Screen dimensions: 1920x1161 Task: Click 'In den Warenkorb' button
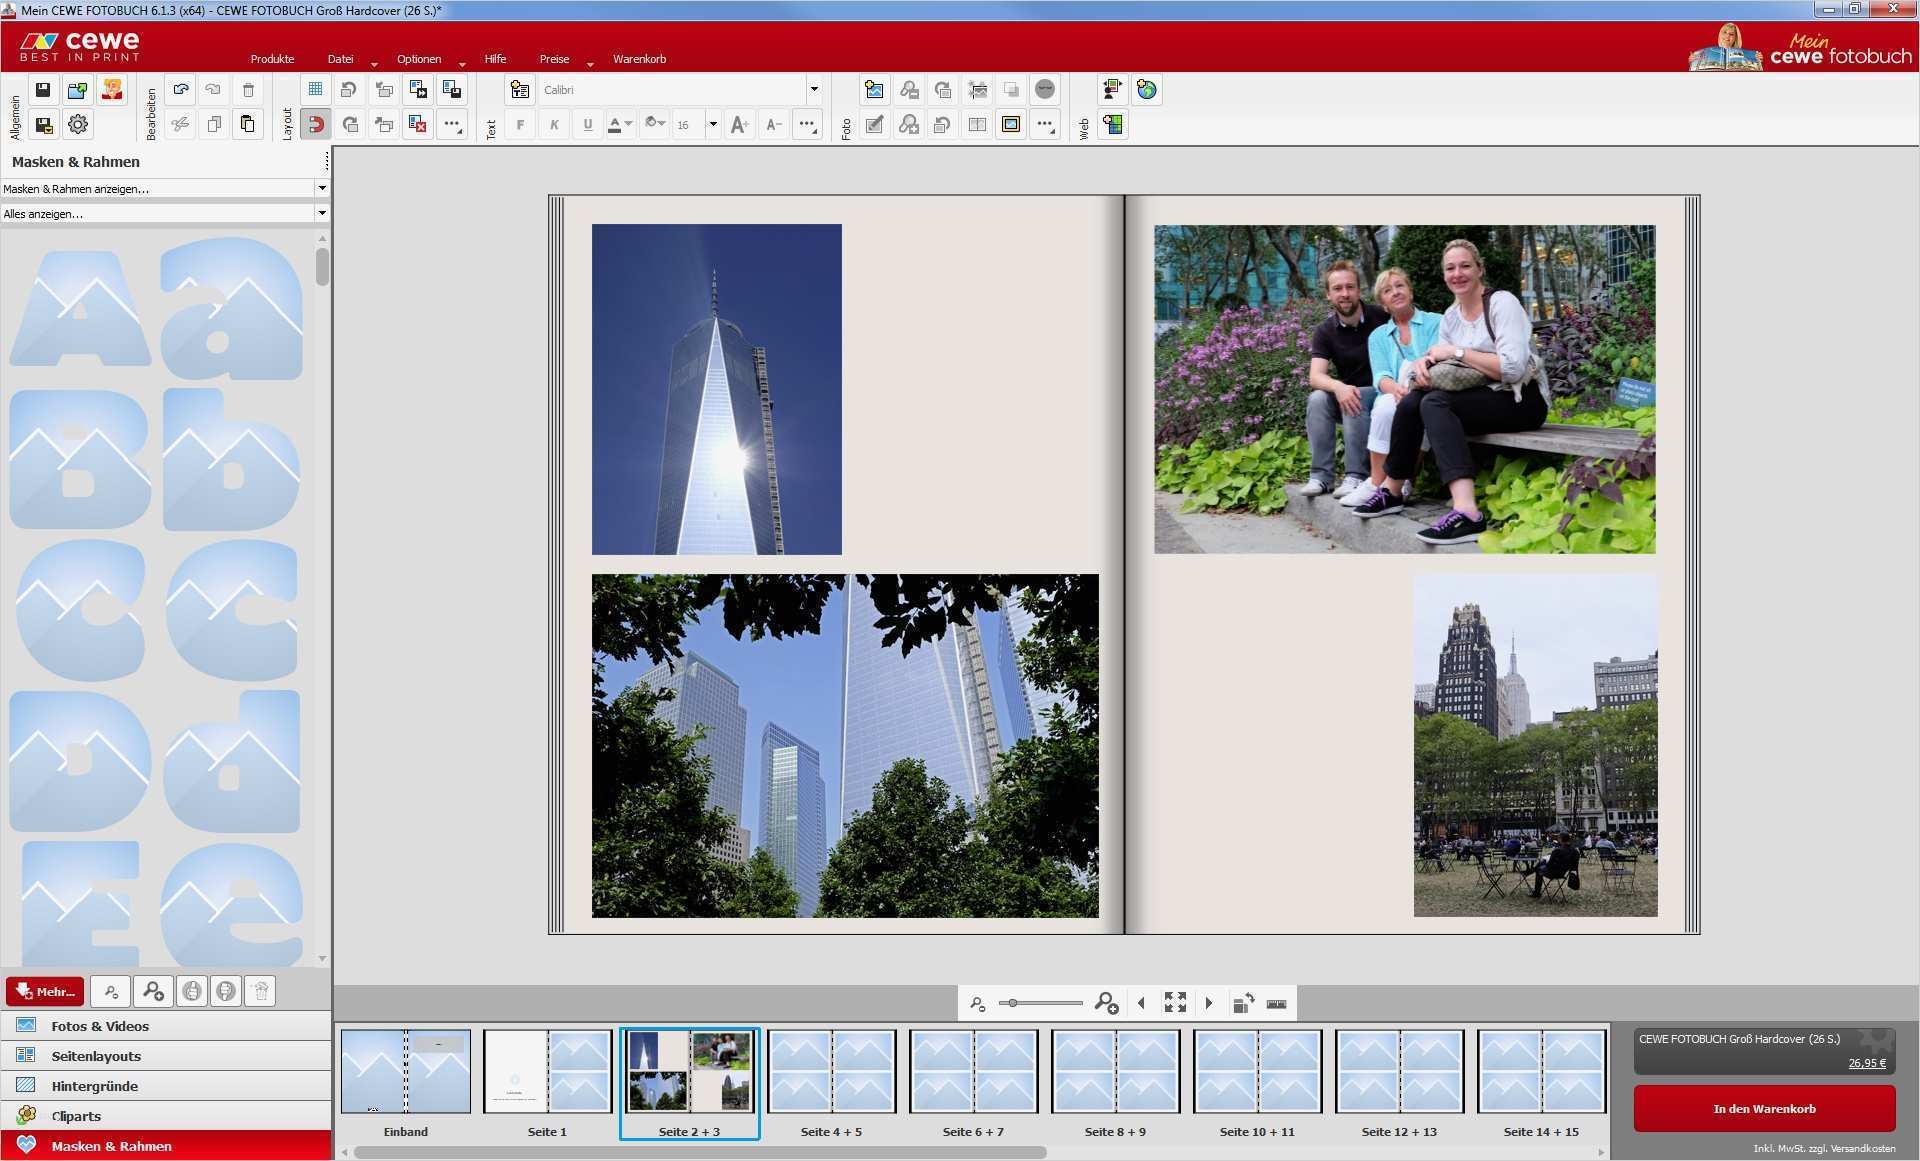(1764, 1108)
